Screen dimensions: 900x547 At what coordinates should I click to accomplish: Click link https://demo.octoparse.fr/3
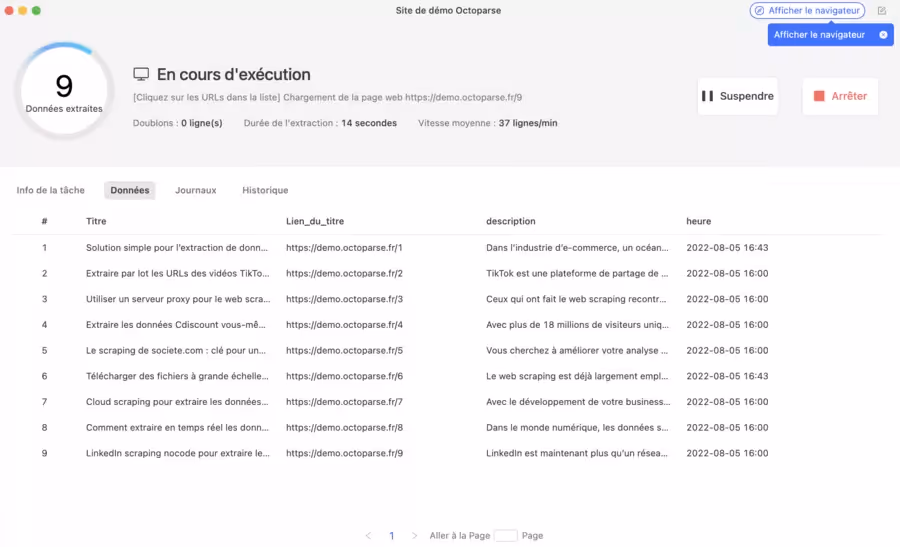pyautogui.click(x=344, y=299)
